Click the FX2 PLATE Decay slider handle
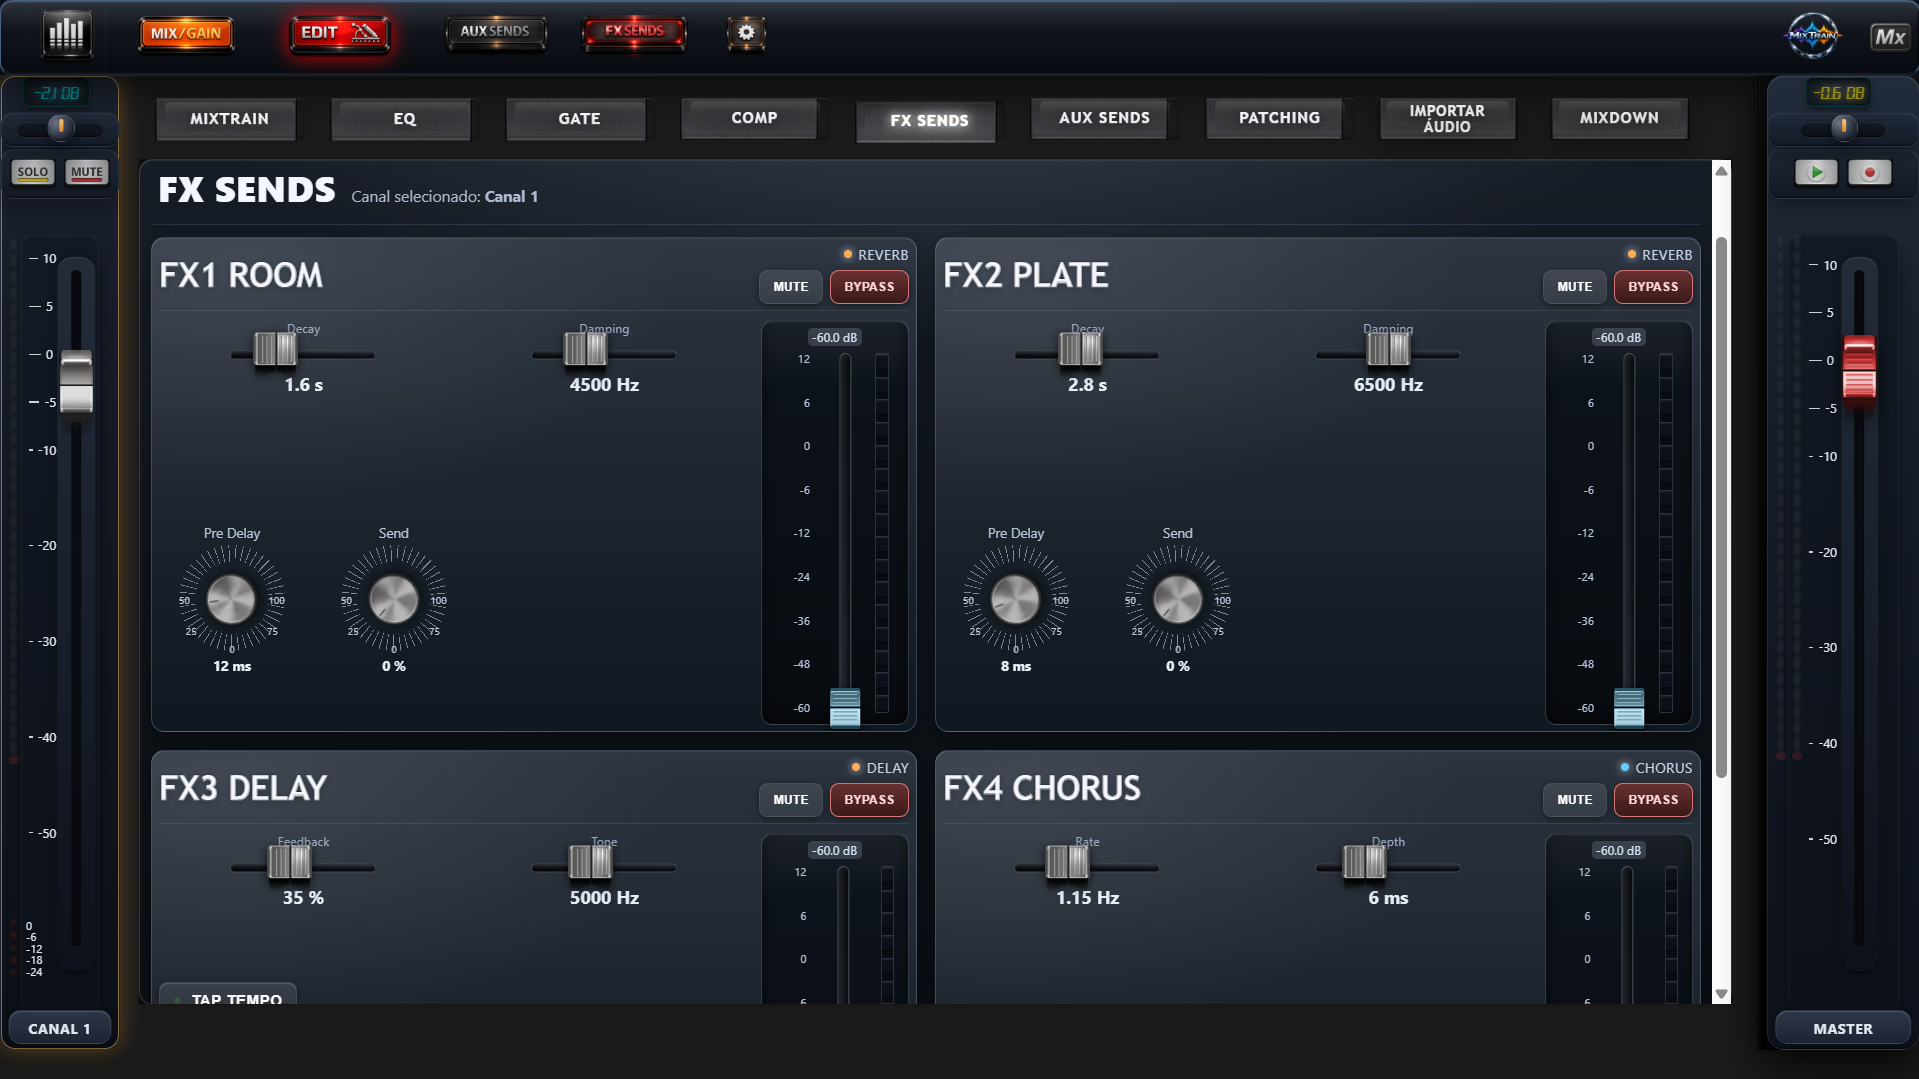Screen dimensions: 1919x1079 1080,350
